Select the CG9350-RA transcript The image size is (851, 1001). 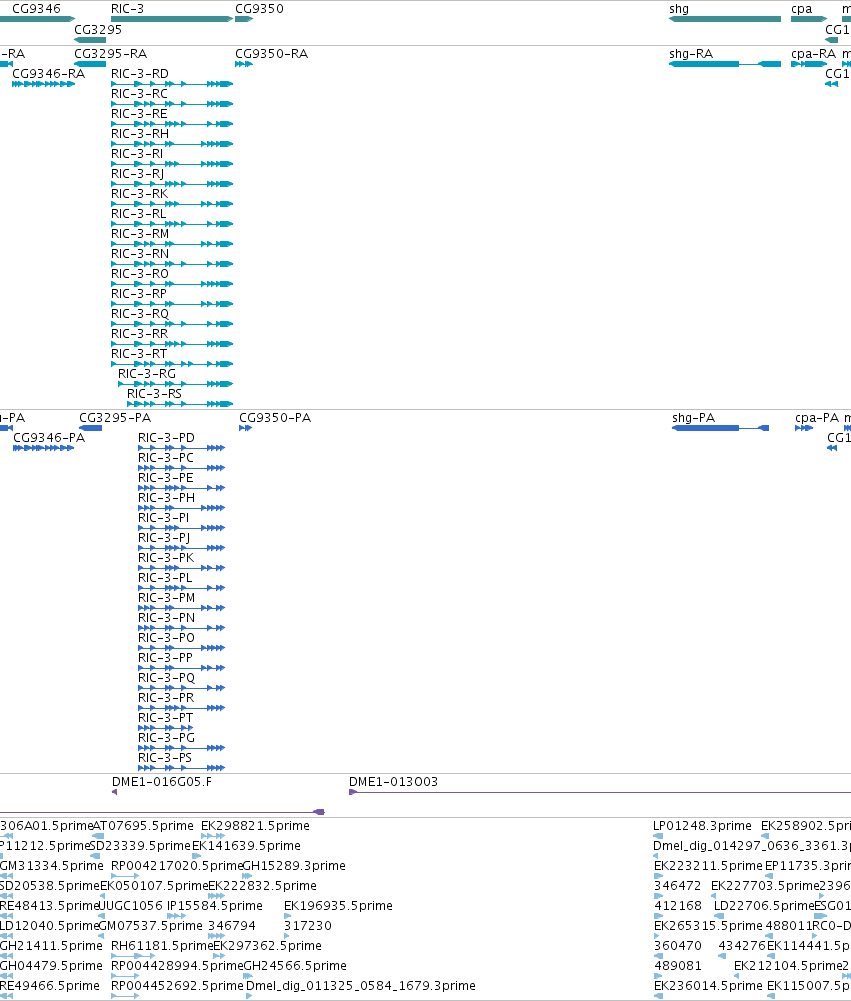pos(244,64)
